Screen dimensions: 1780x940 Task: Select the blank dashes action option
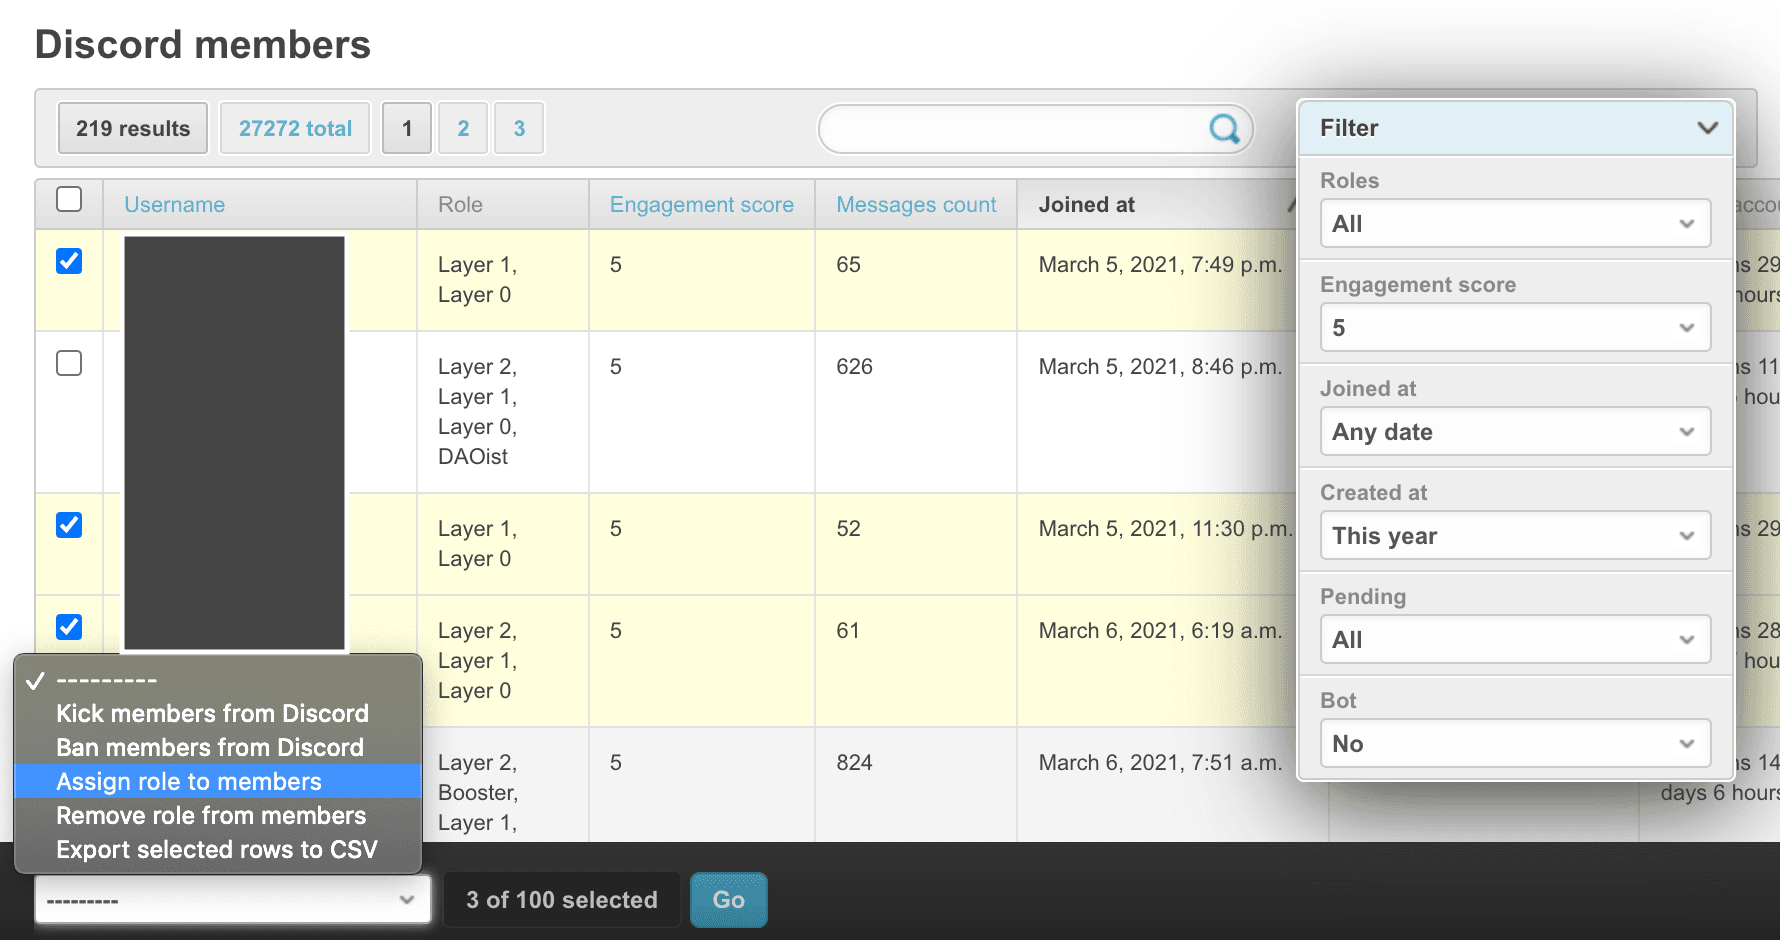point(218,680)
